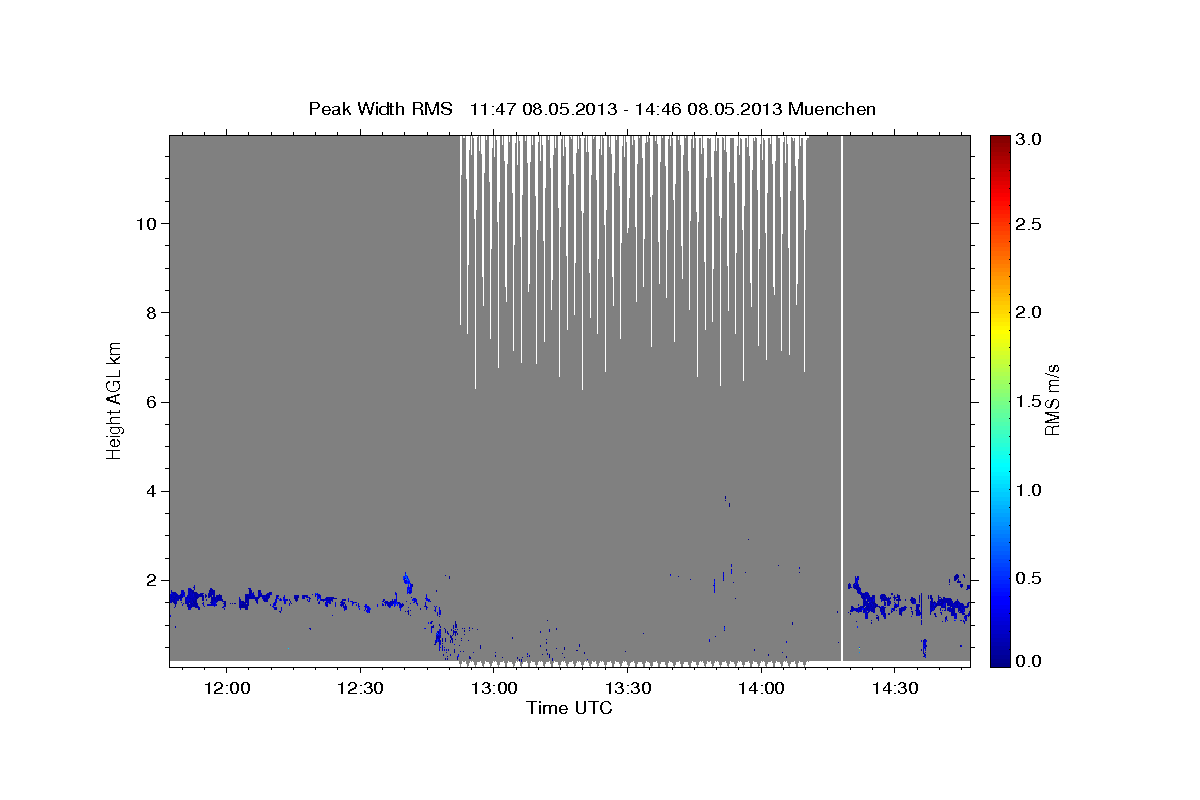The width and height of the screenshot is (1200, 800).
Task: Click the 14:30 time tick label
Action: coord(894,689)
